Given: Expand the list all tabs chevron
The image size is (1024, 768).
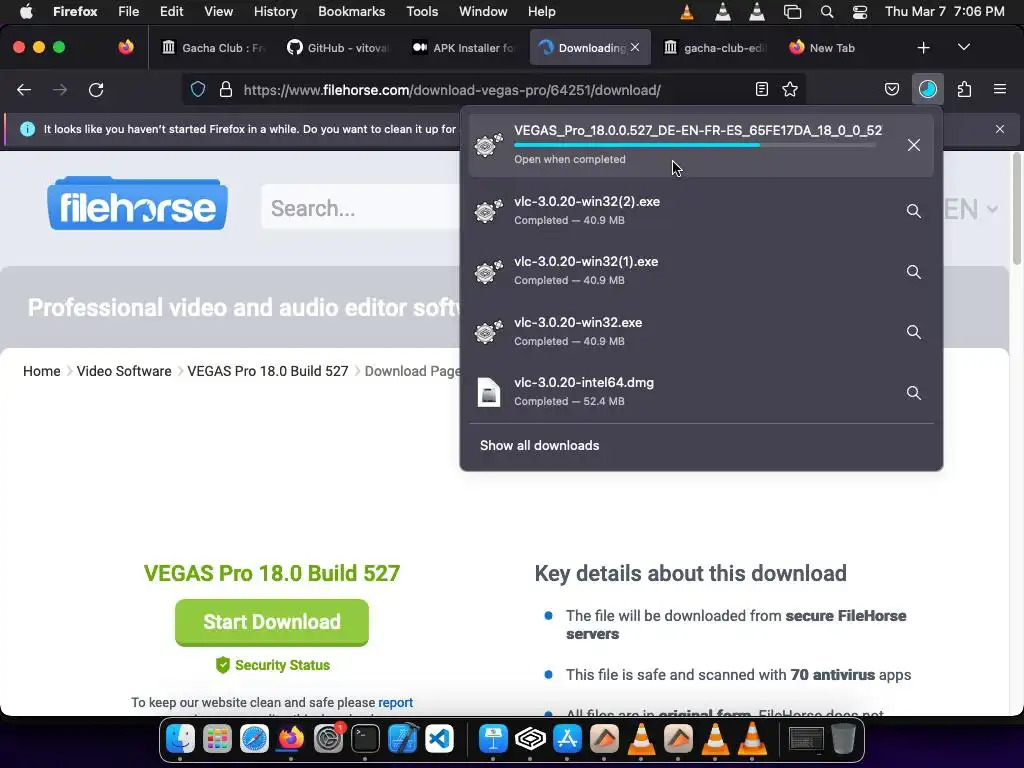Looking at the screenshot, I should point(963,48).
